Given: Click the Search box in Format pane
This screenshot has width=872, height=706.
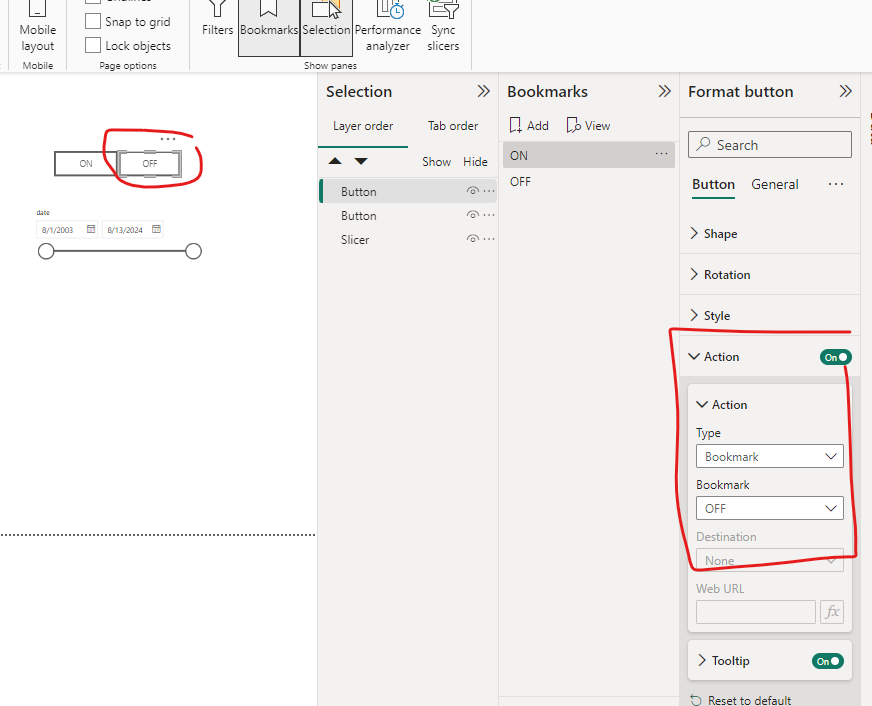Looking at the screenshot, I should click(770, 145).
